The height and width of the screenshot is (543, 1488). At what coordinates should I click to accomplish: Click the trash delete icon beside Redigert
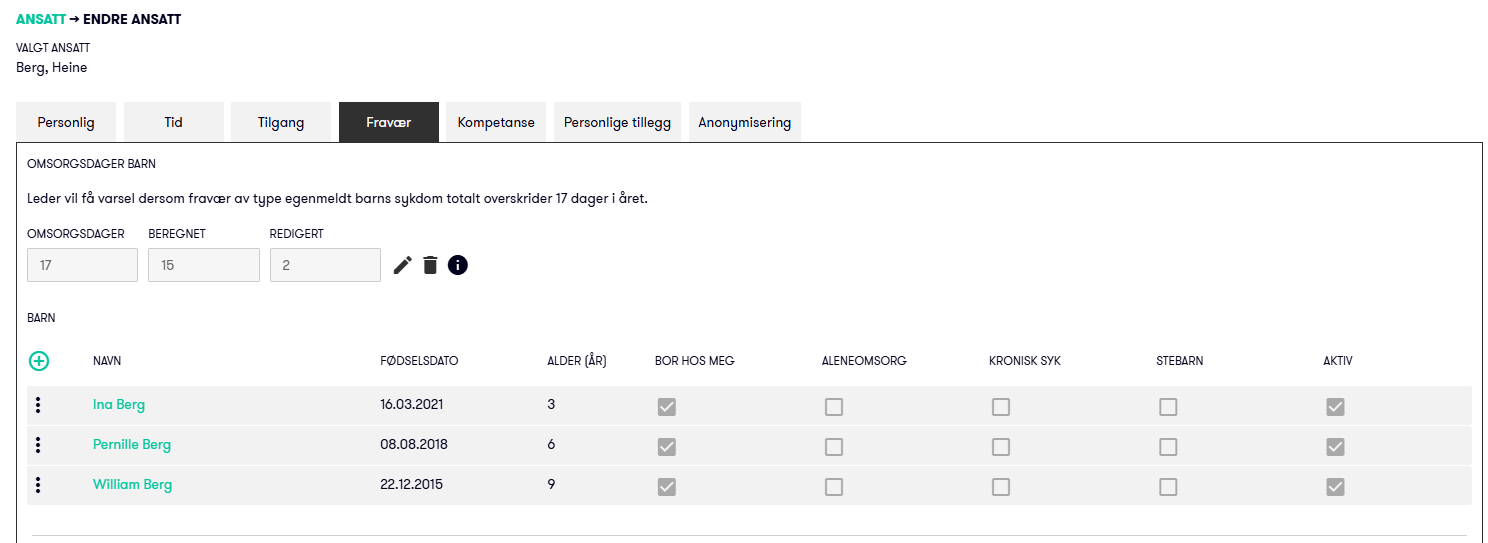[430, 265]
